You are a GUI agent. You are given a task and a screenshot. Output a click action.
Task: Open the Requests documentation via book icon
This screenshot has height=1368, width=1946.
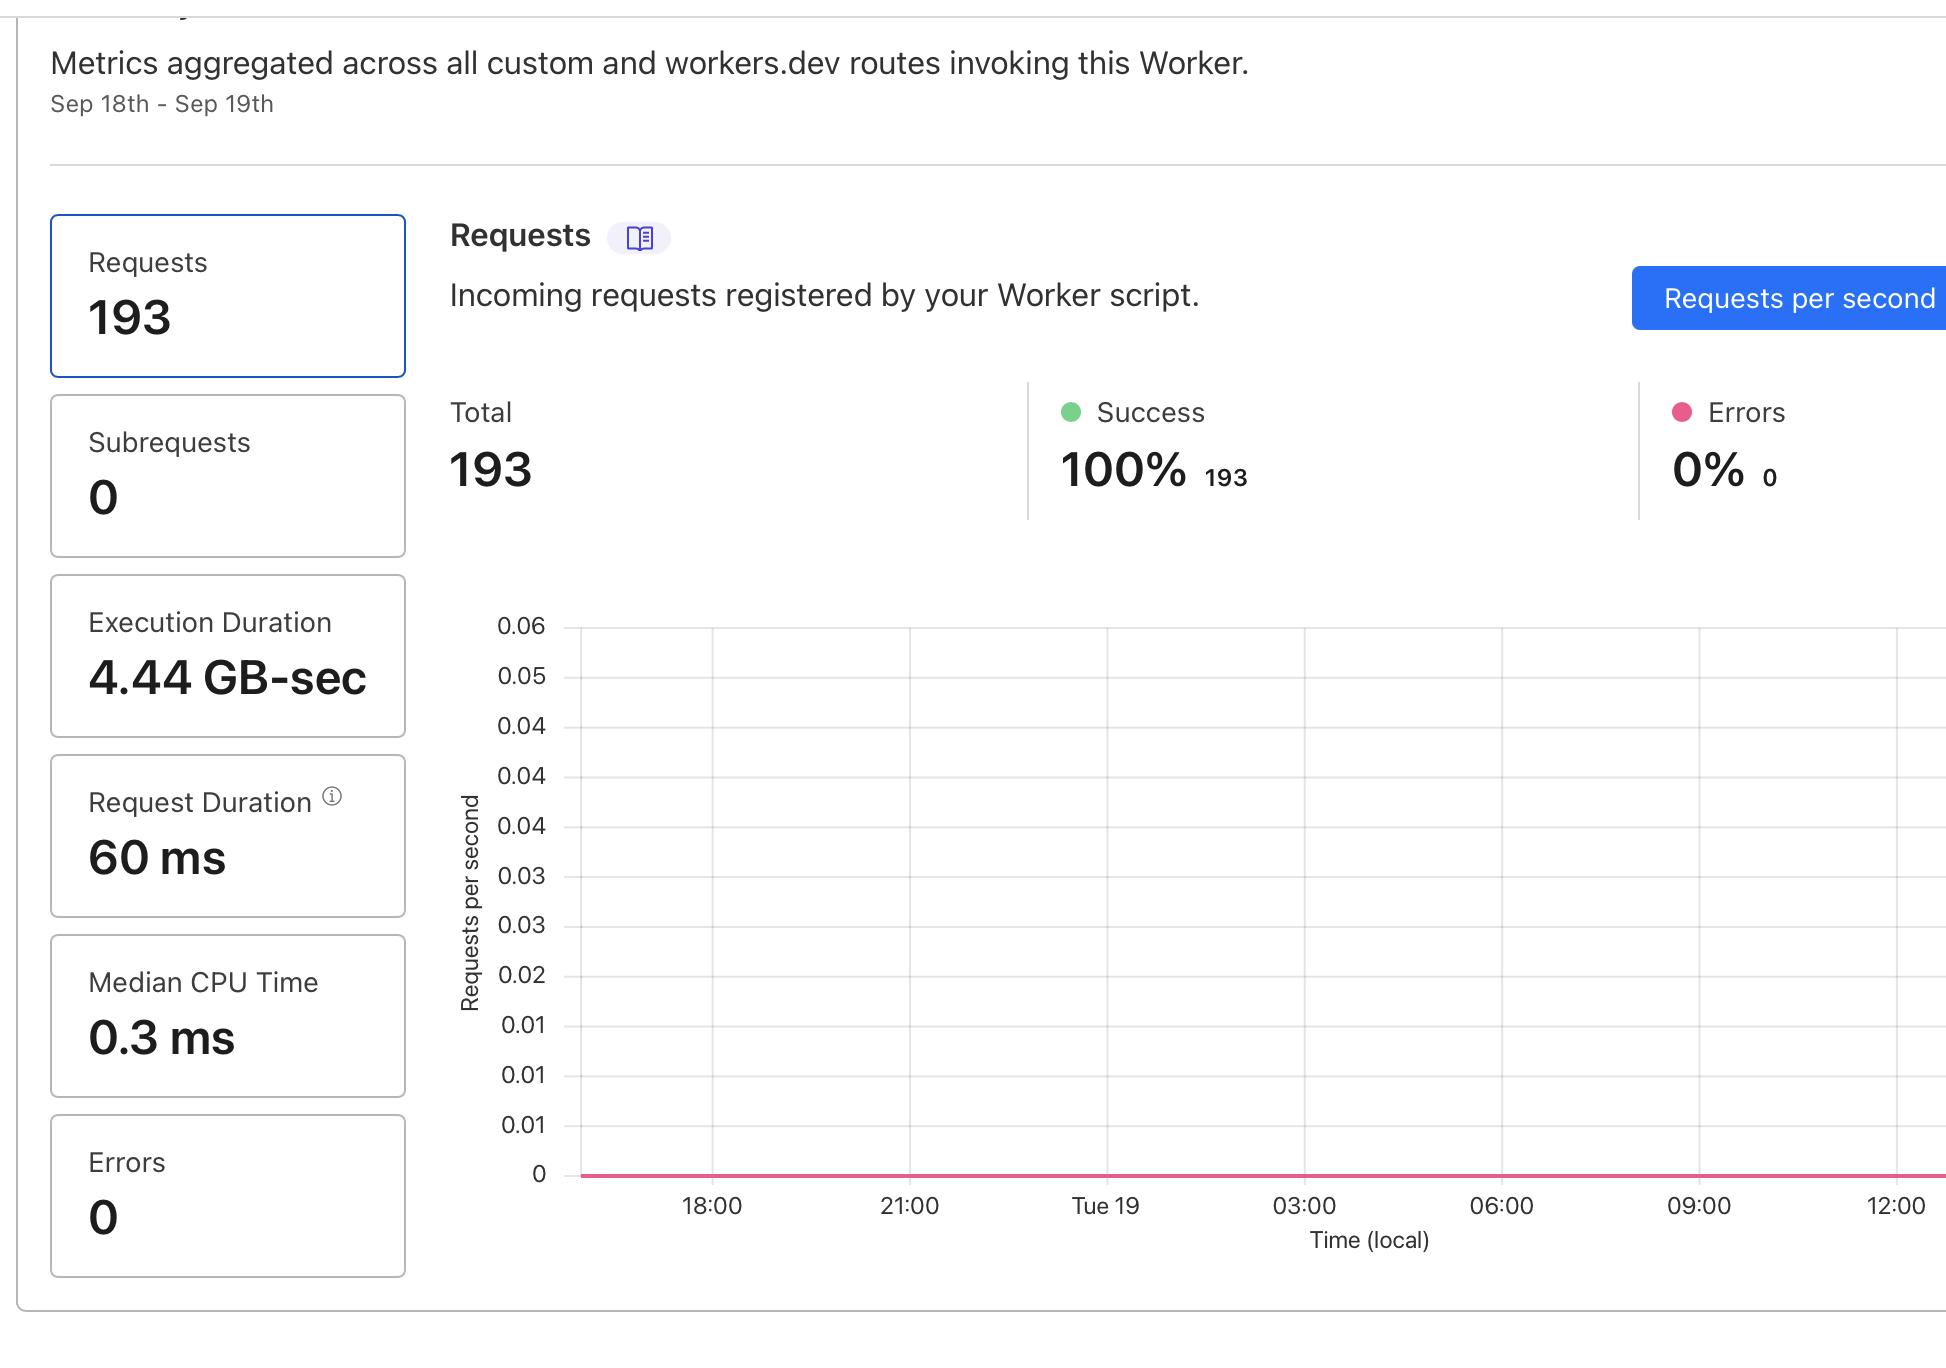pyautogui.click(x=640, y=237)
